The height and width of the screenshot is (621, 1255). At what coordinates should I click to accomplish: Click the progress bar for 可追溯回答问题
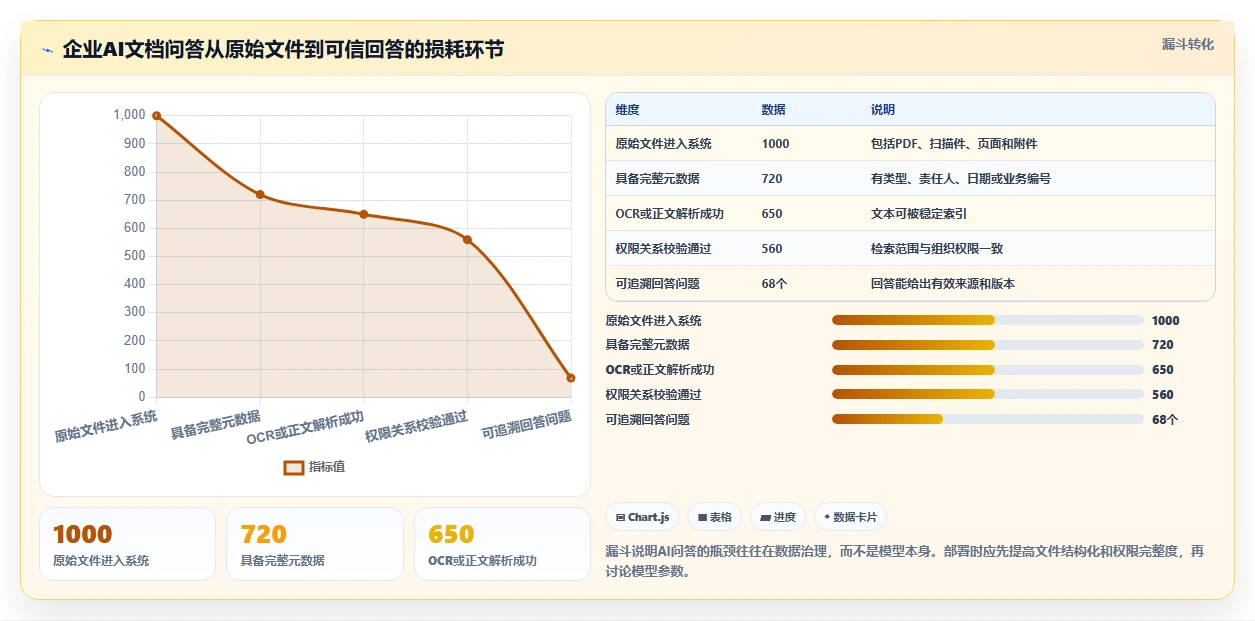pyautogui.click(x=987, y=419)
